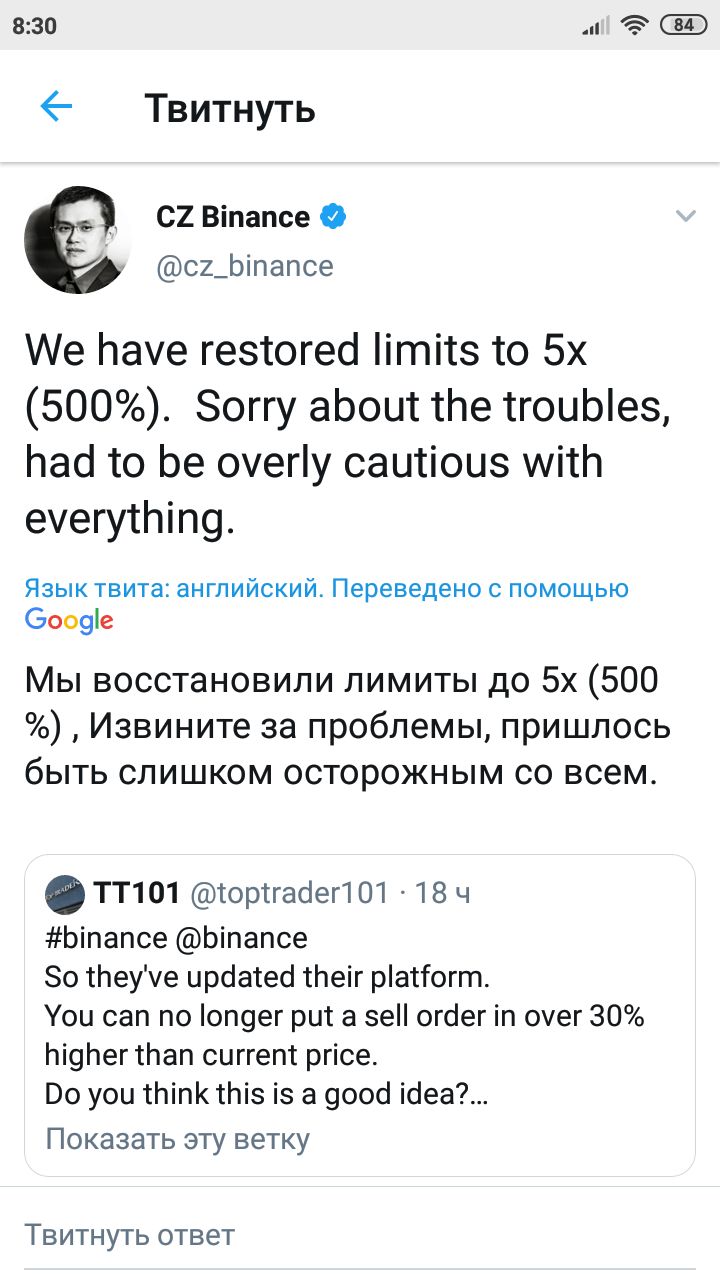Tap the "Твитнуть" header title
This screenshot has height=1280, width=720.
coord(230,108)
